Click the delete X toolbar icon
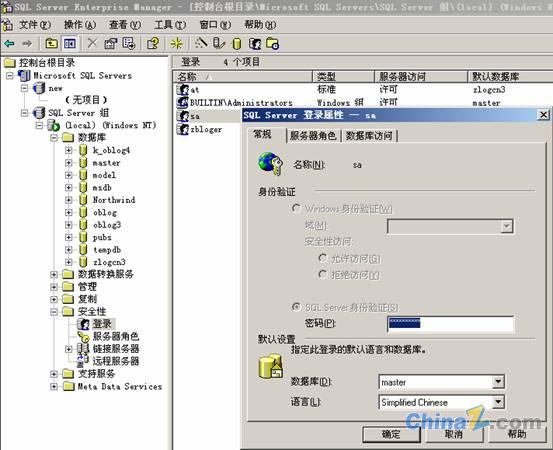The image size is (553, 450). point(92,43)
